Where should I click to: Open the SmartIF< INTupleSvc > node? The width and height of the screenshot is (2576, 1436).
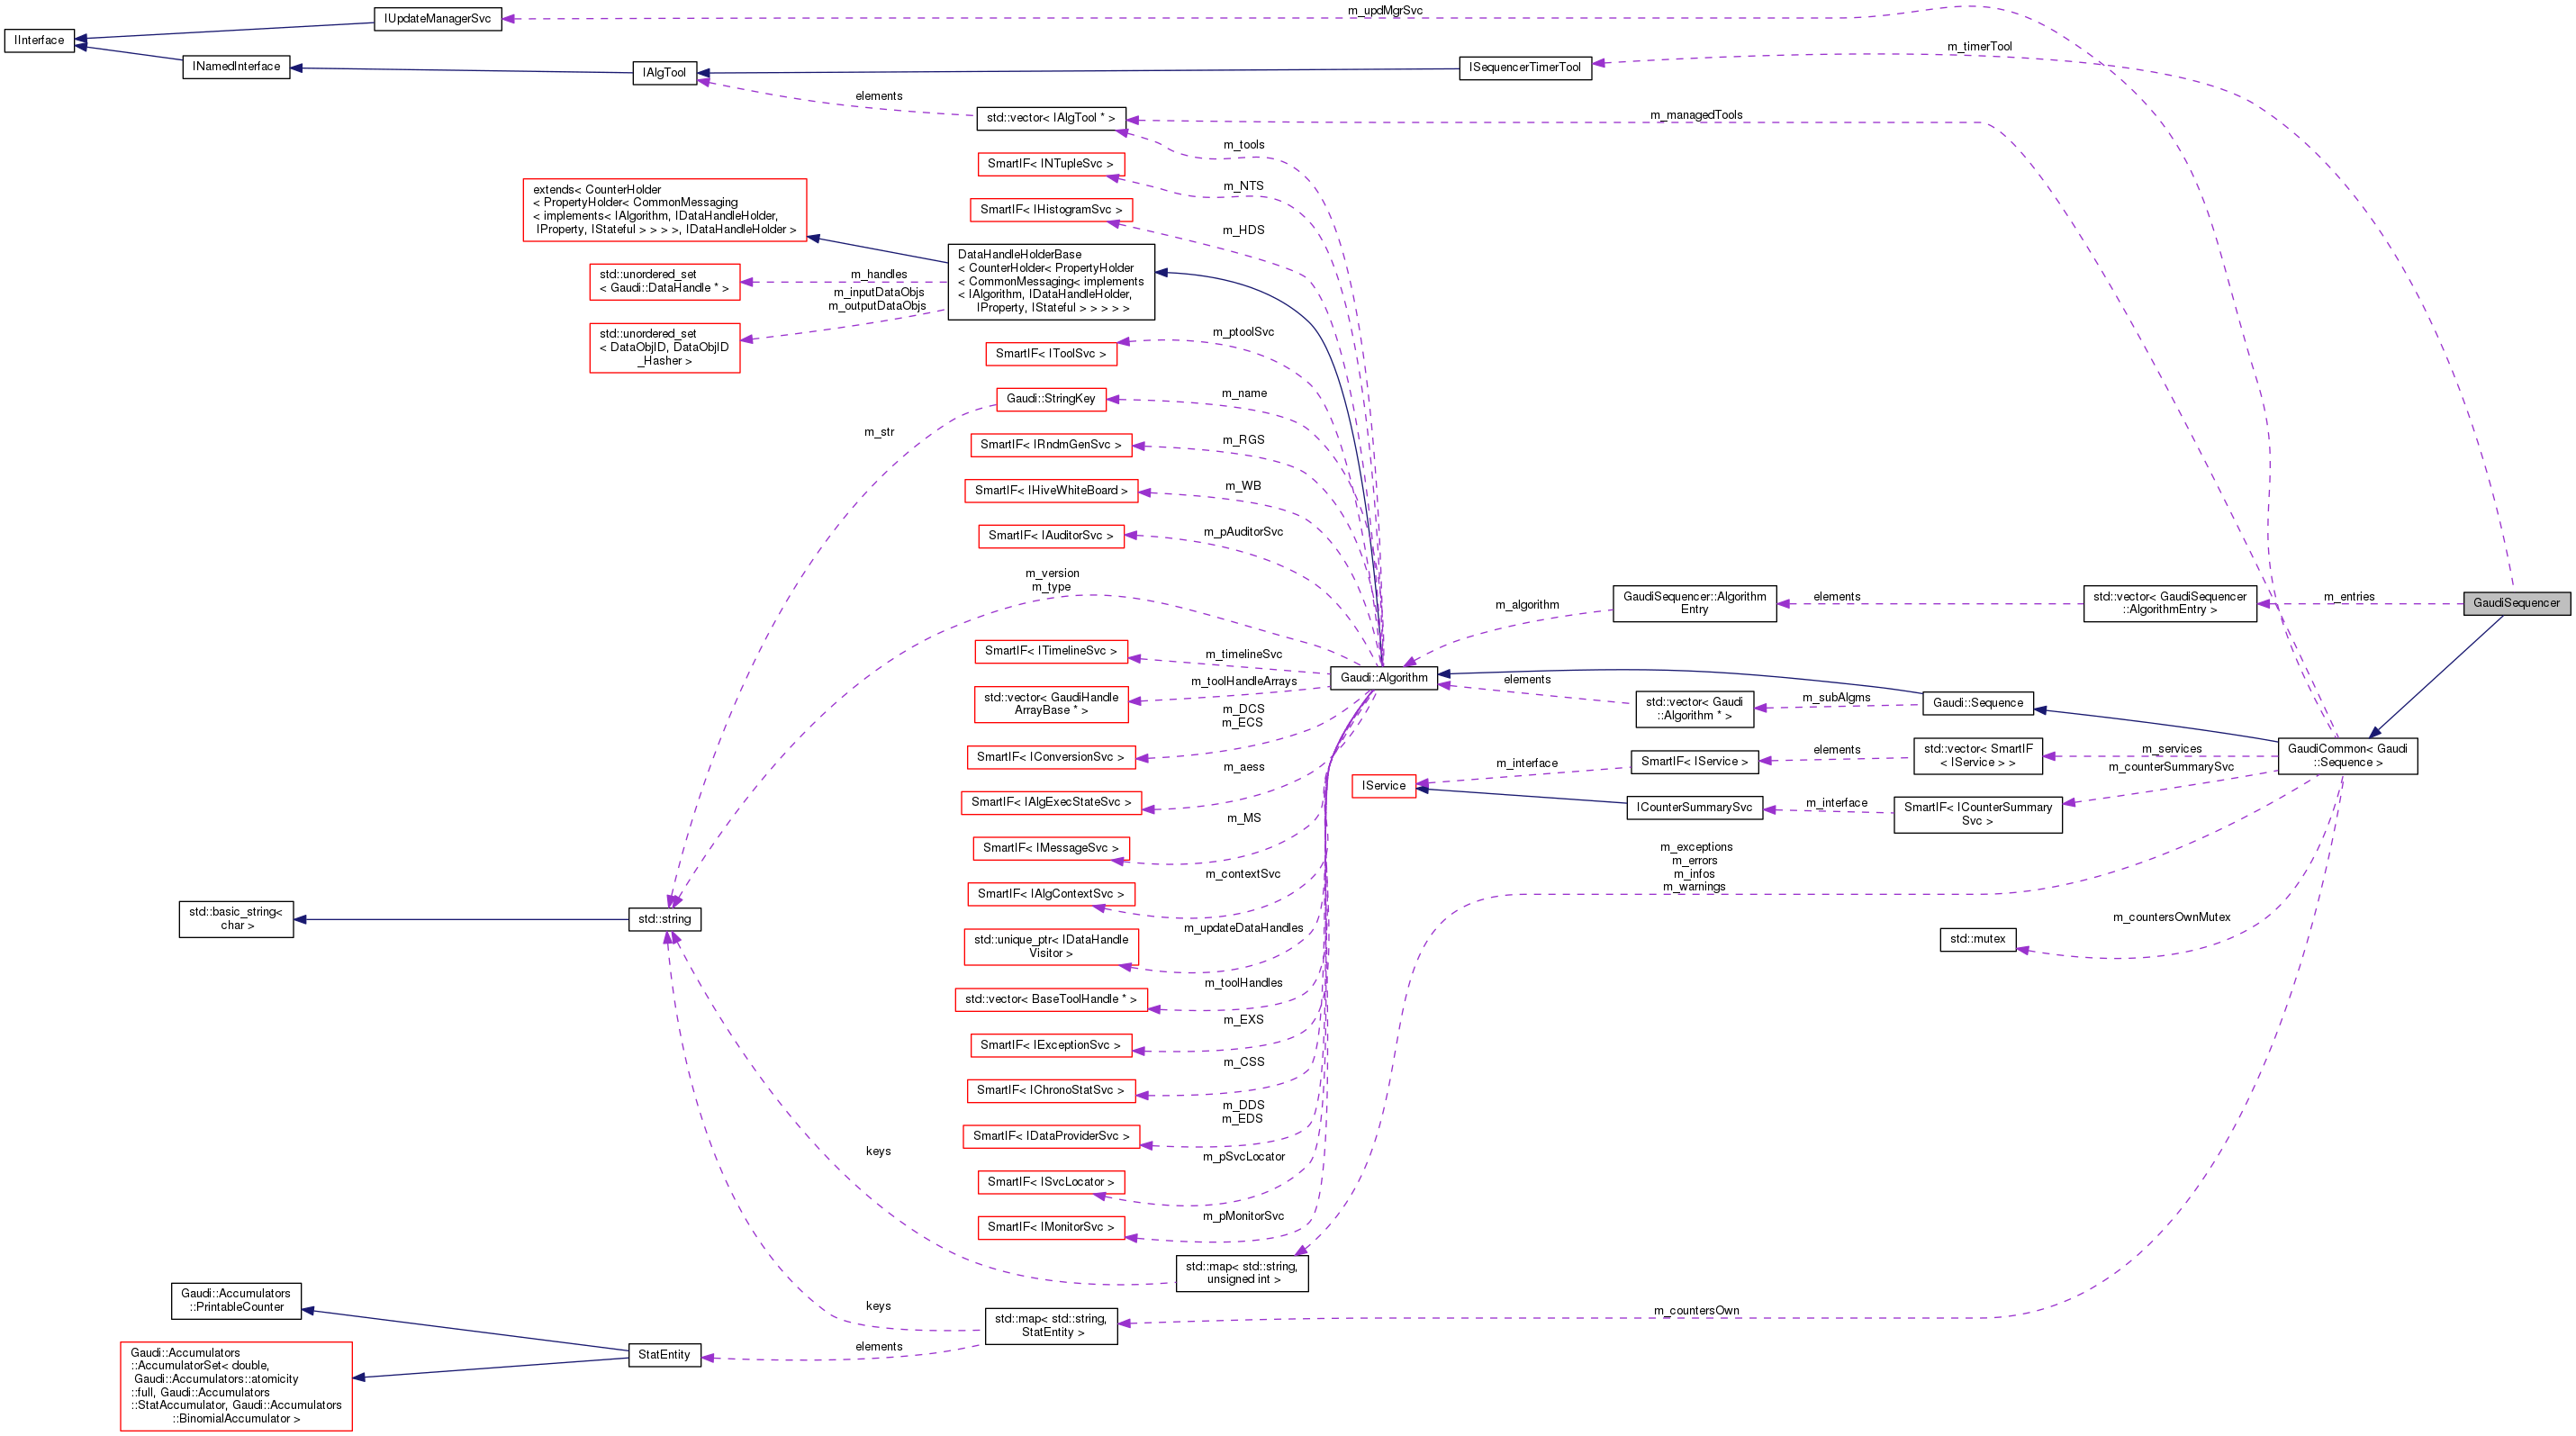pyautogui.click(x=1050, y=164)
